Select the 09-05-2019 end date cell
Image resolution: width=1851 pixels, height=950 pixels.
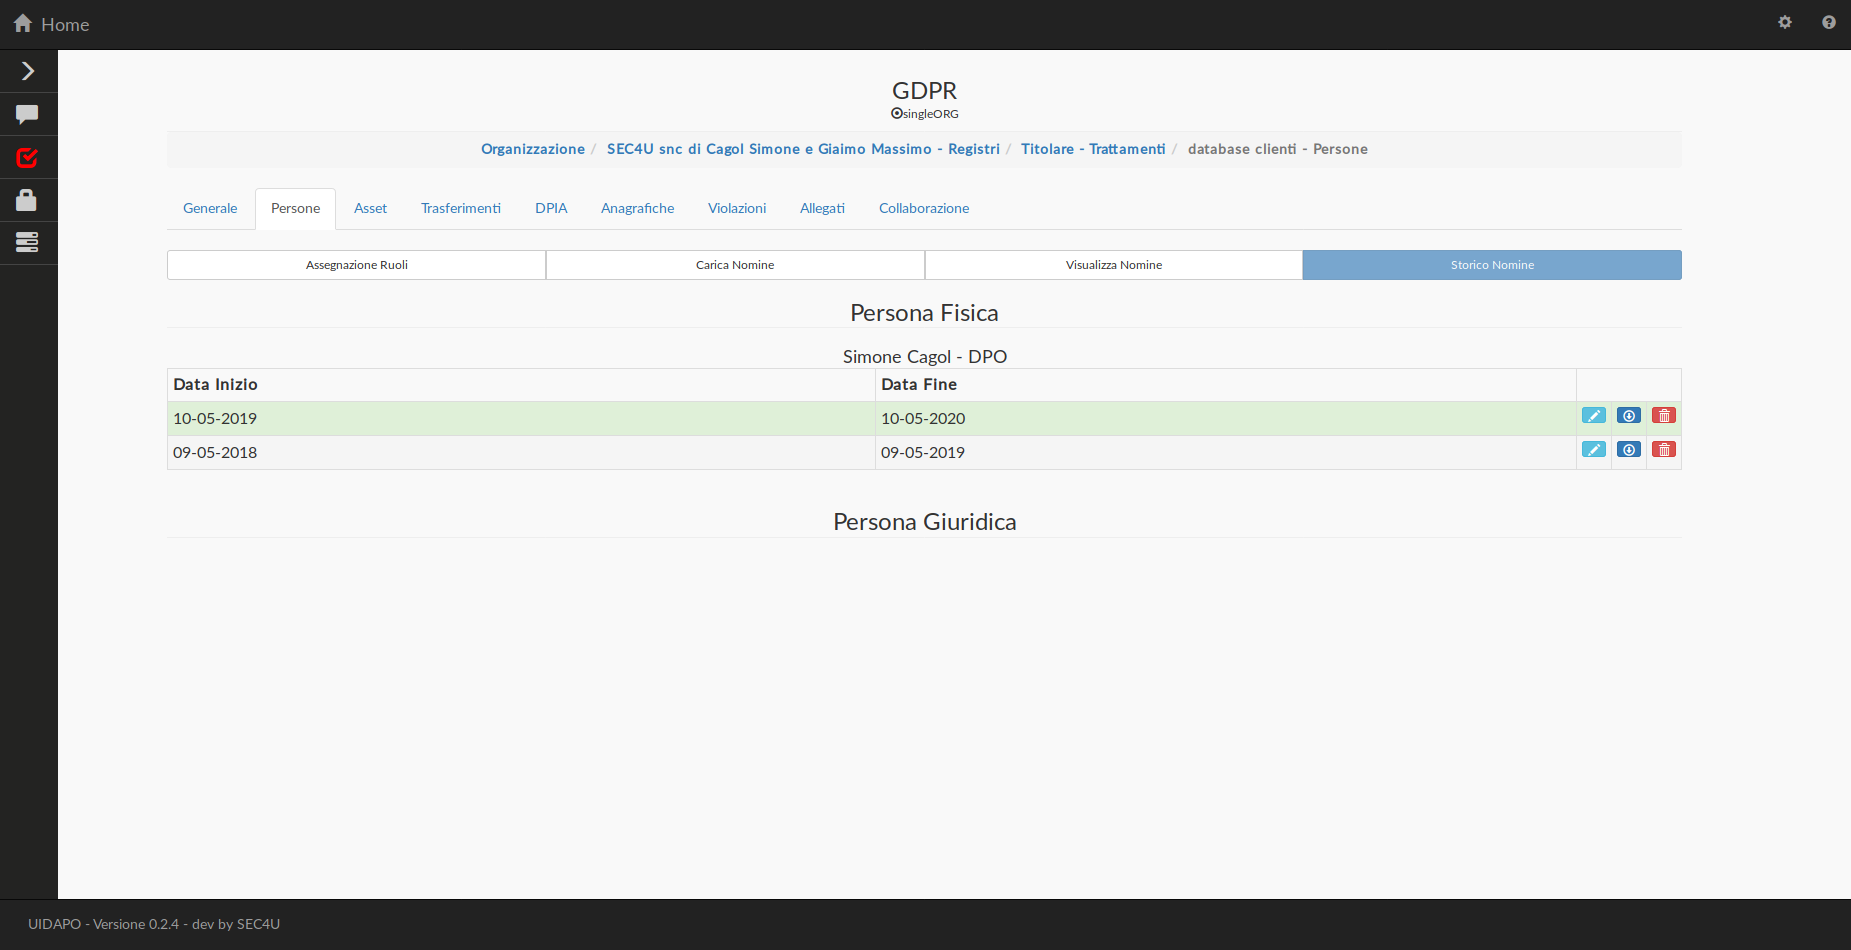[x=1226, y=452]
